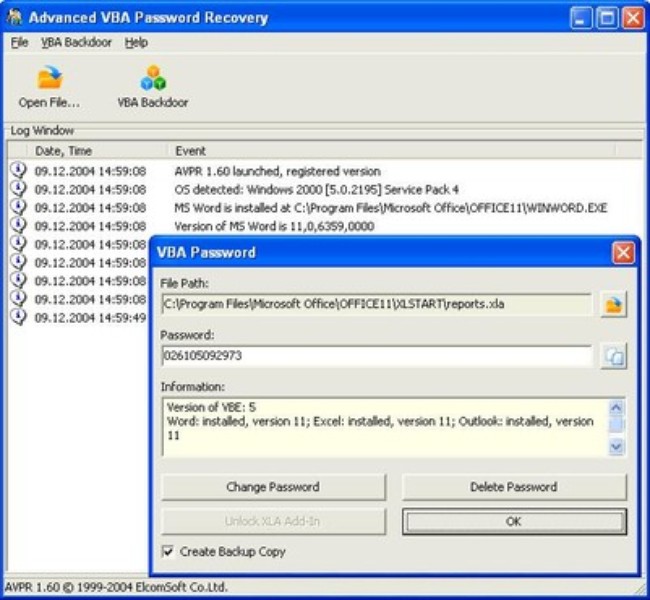Click clock icon of OS detected log entry
650x600 pixels.
18,189
